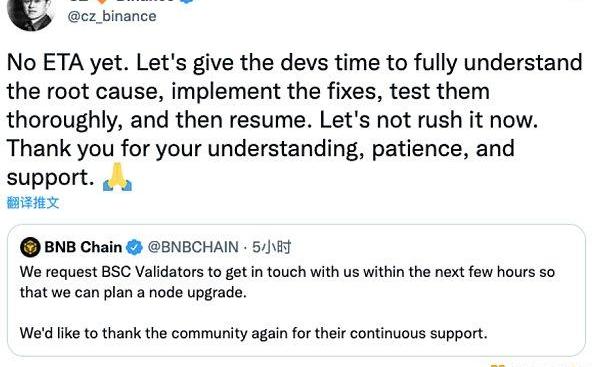Viewport: 600px width, 367px height.
Task: Click 'that we can plan a node upgrade' line
Action: click(133, 293)
